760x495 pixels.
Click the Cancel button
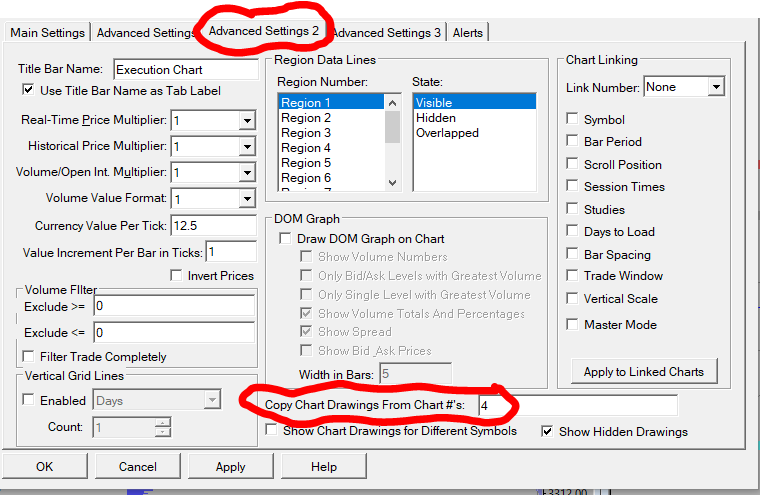[138, 467]
